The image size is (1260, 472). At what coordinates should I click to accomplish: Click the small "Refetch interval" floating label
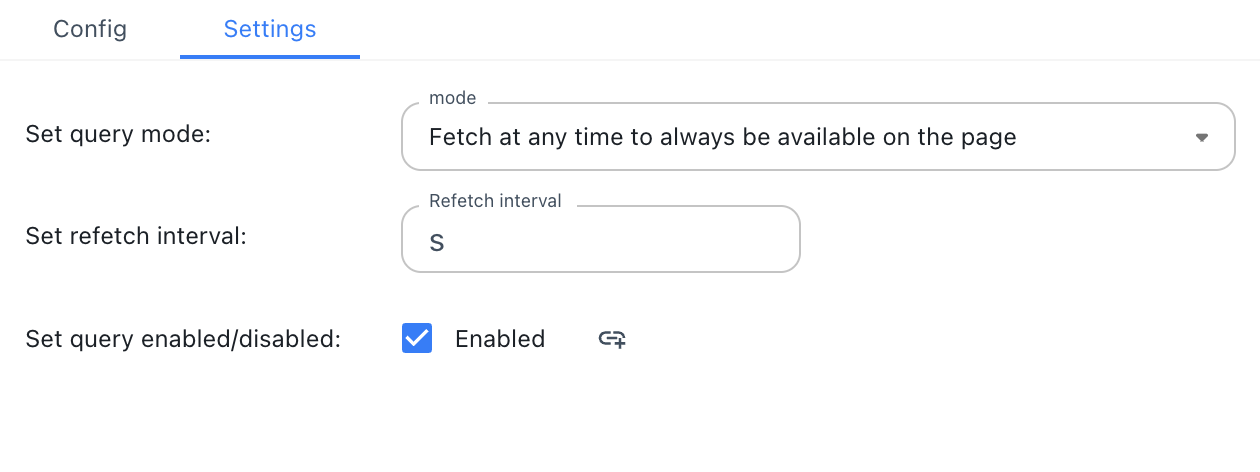tap(495, 201)
